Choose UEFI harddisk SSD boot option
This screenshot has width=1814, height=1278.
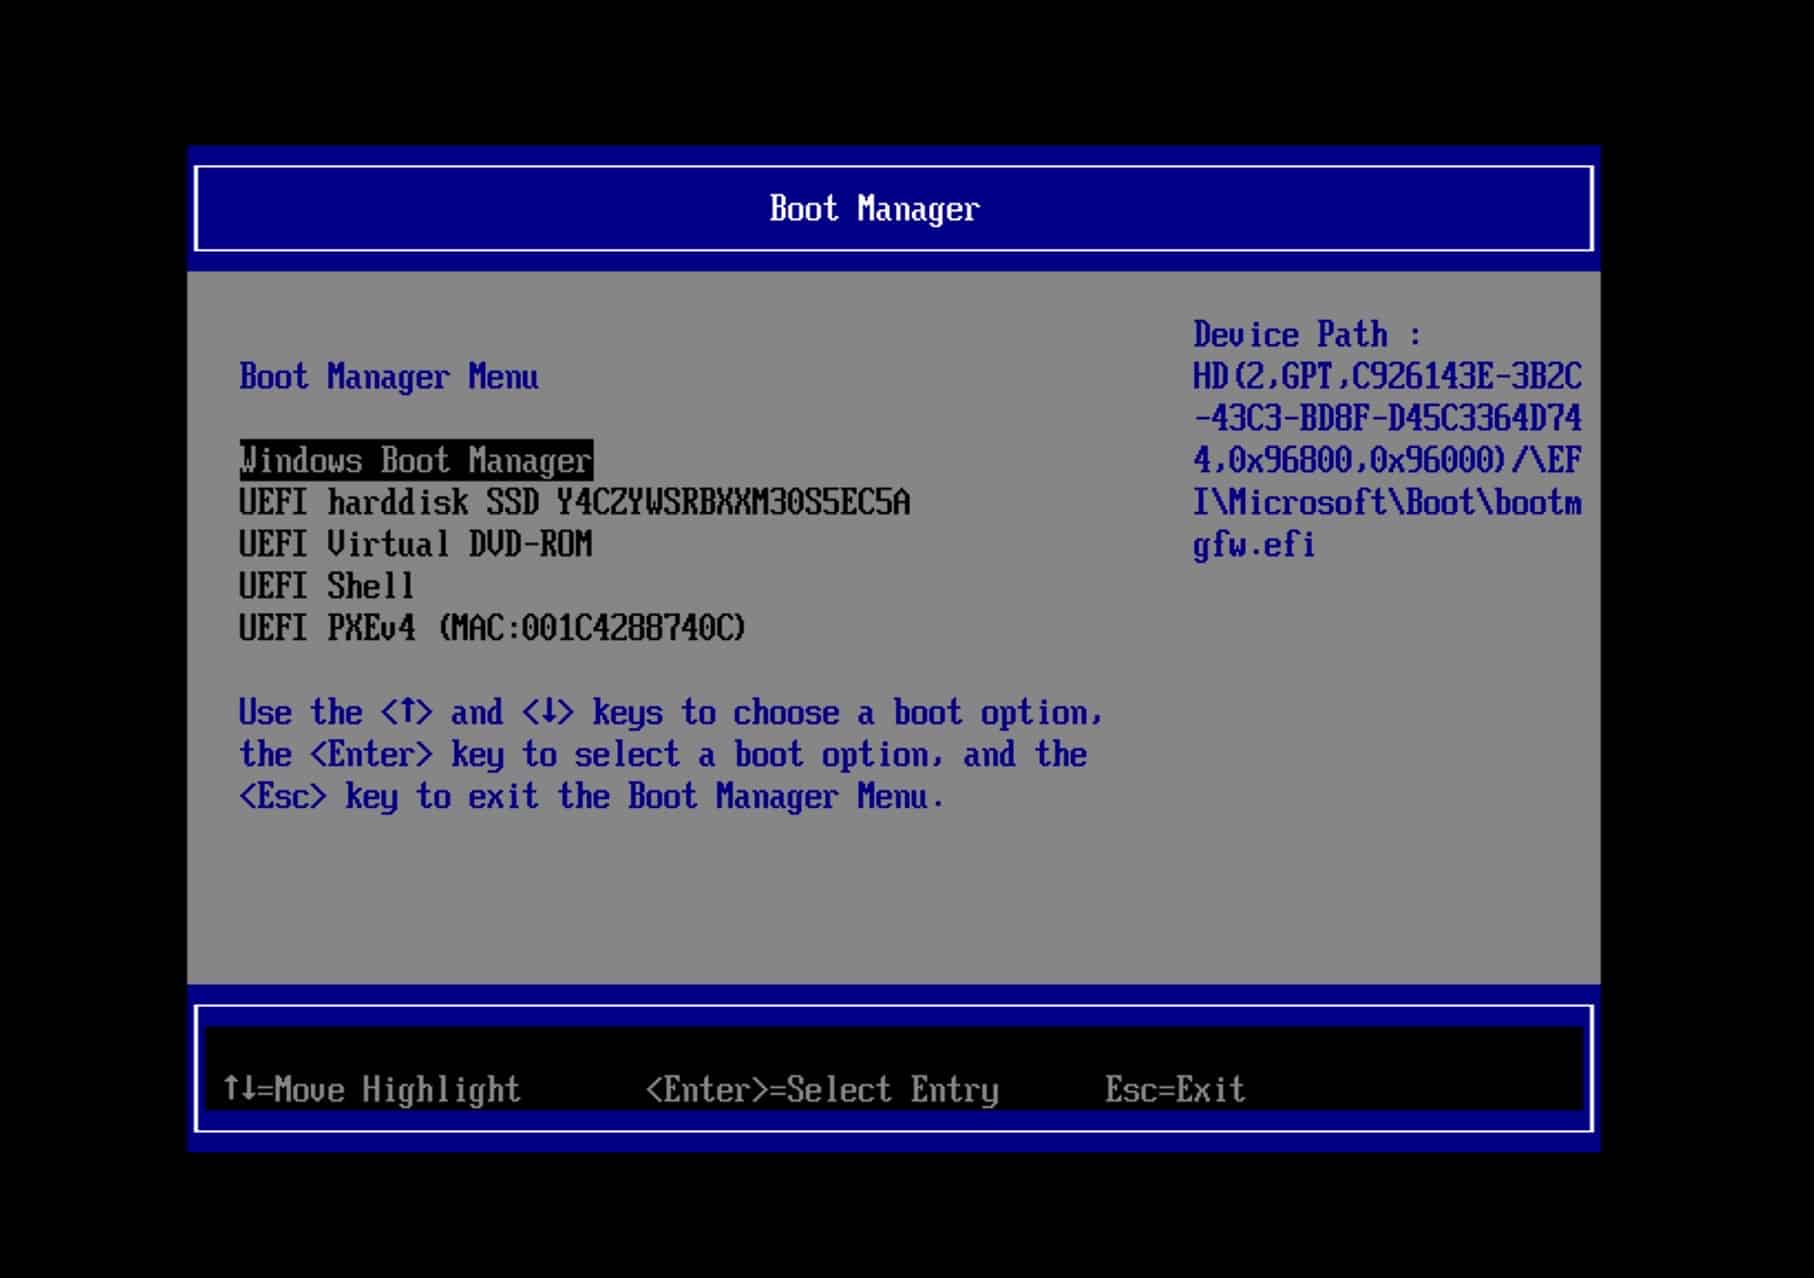point(573,502)
